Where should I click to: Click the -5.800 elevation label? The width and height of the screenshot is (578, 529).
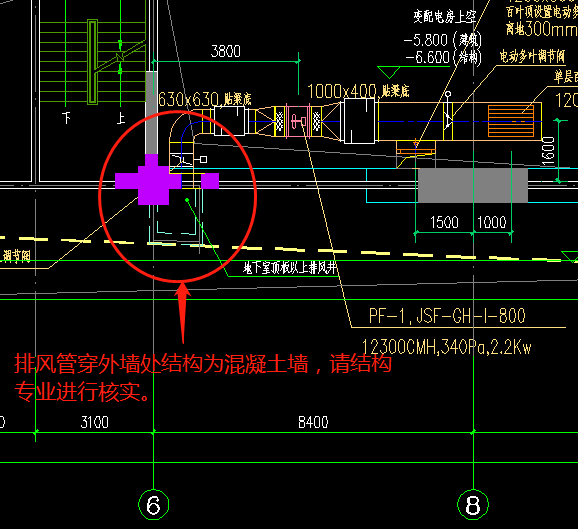point(426,40)
